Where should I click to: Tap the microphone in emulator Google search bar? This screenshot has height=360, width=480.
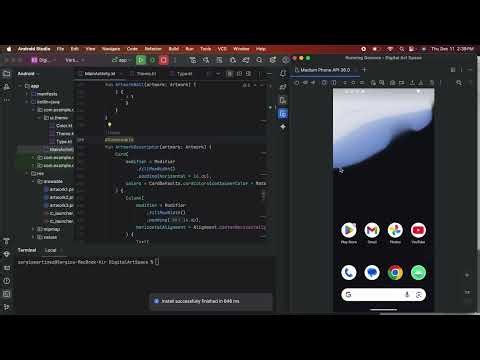pos(407,295)
